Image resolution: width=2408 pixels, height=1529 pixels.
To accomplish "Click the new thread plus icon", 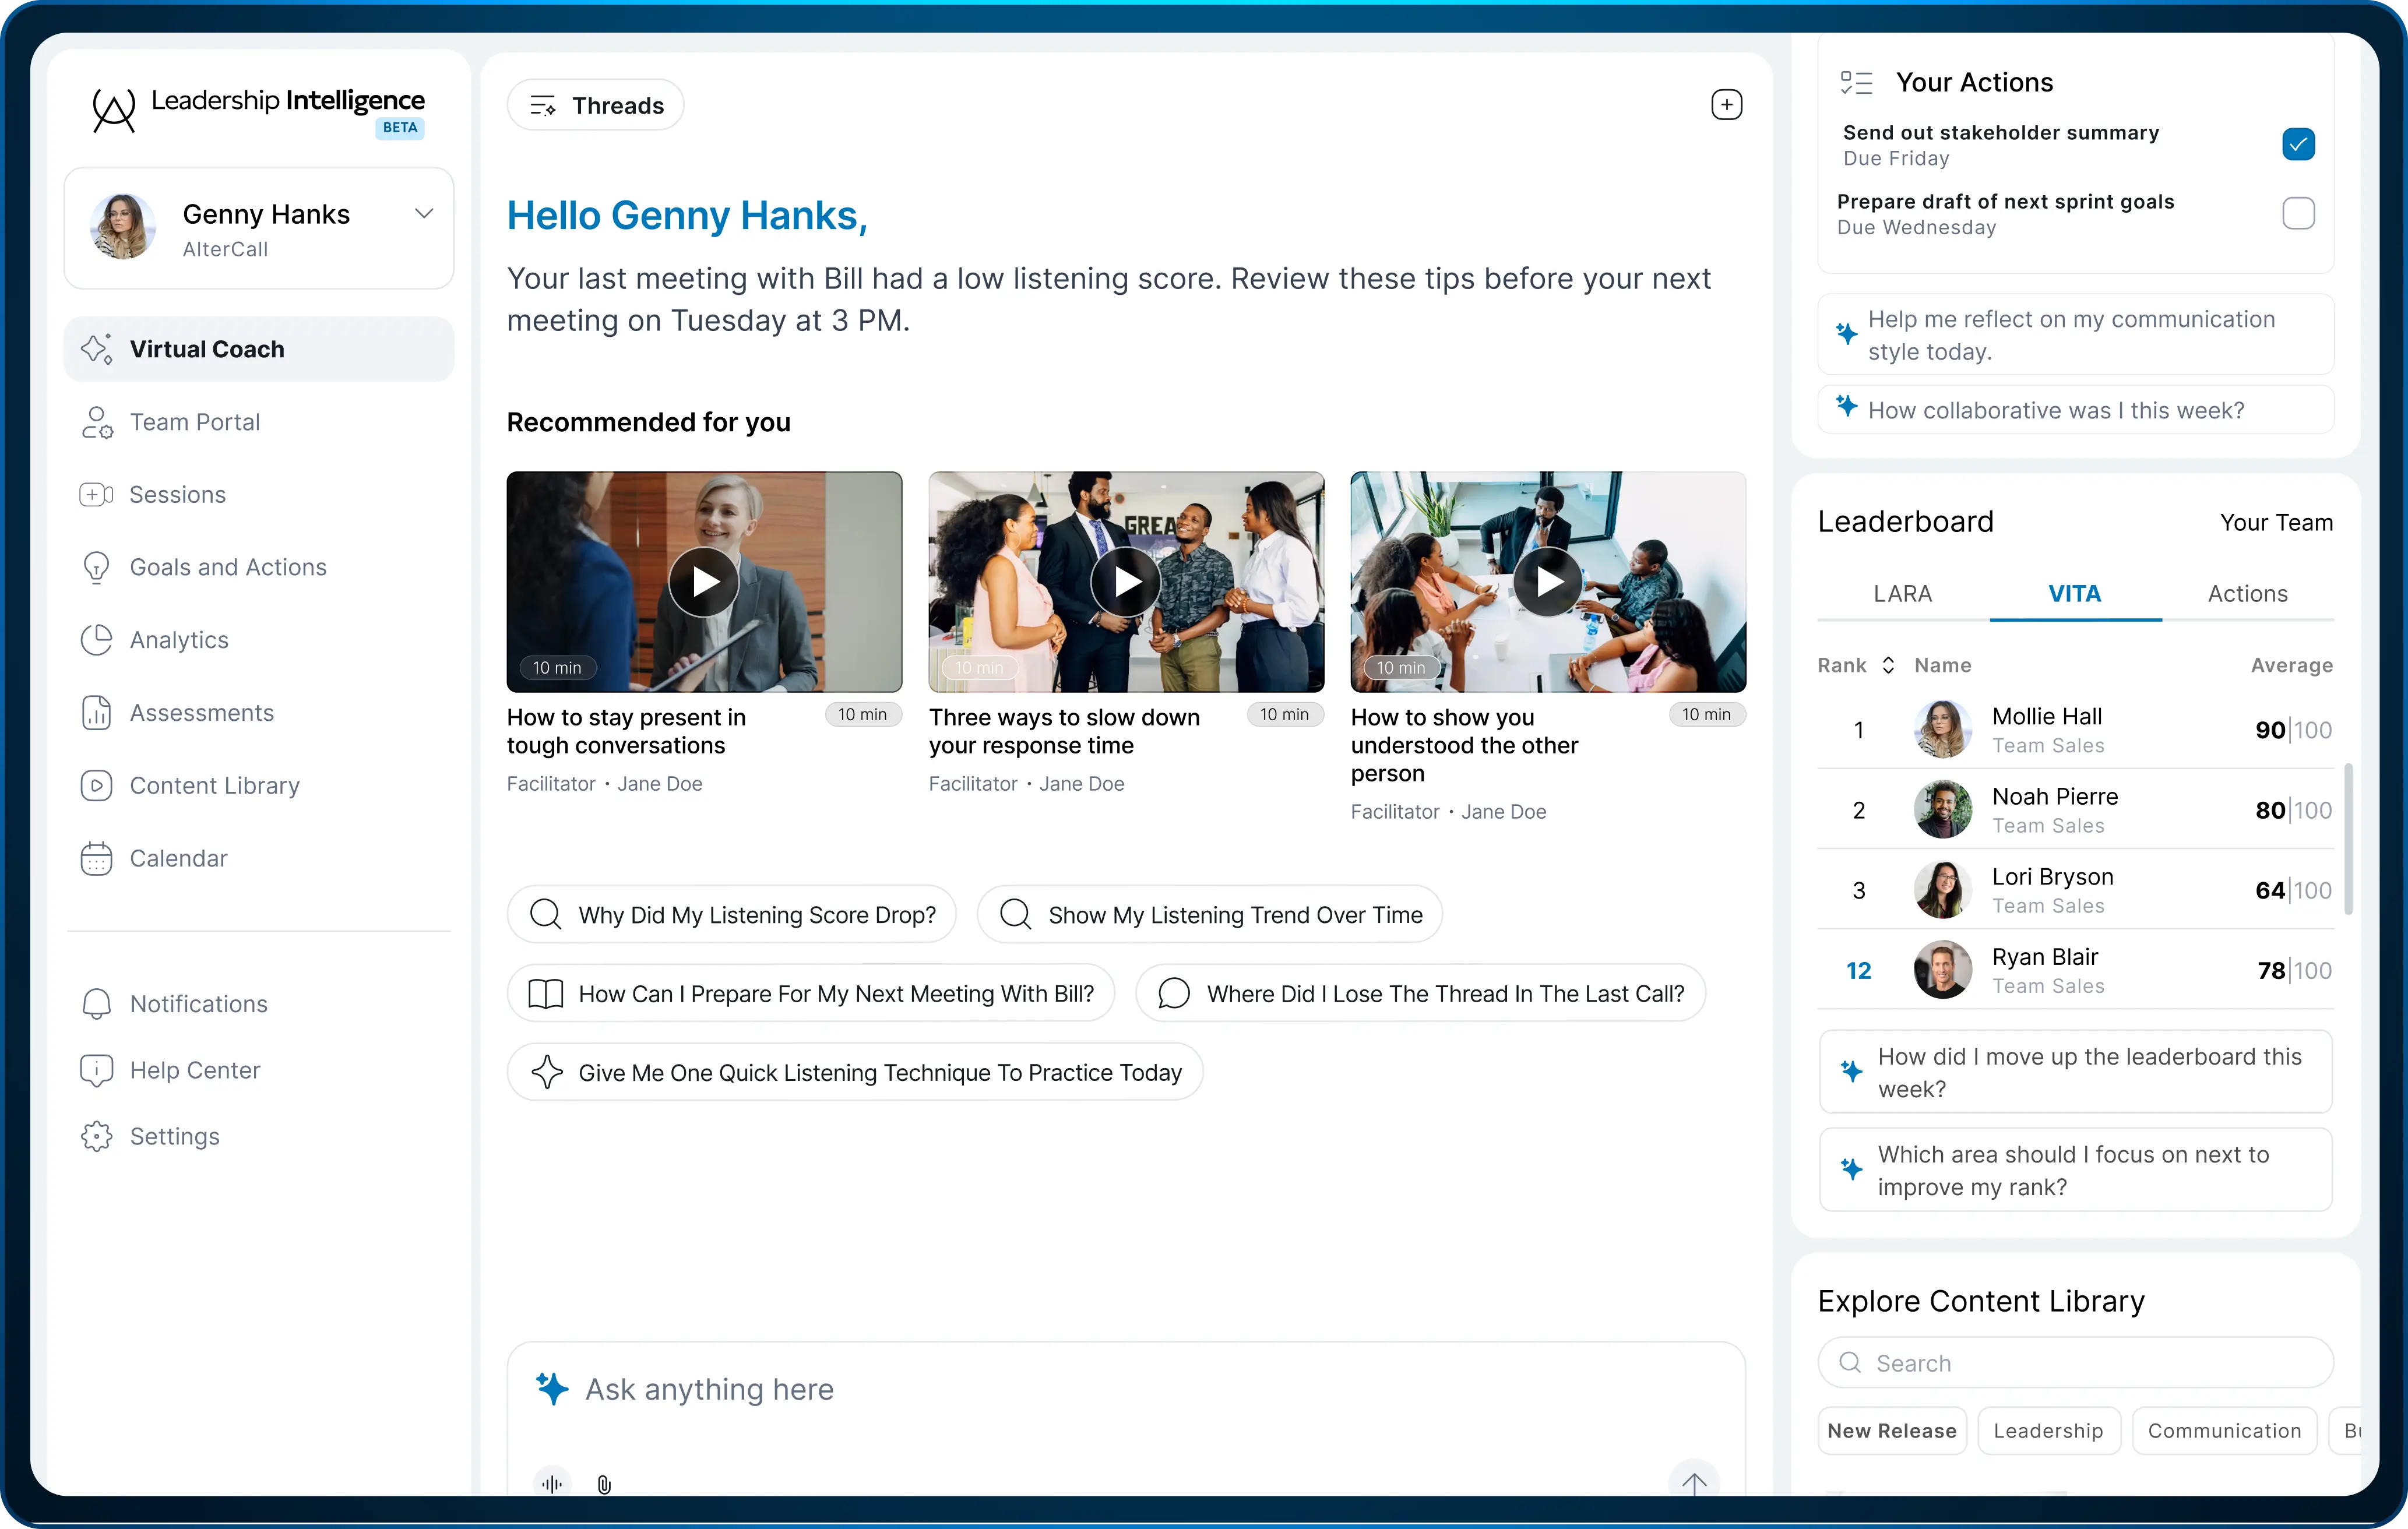I will (x=1726, y=105).
